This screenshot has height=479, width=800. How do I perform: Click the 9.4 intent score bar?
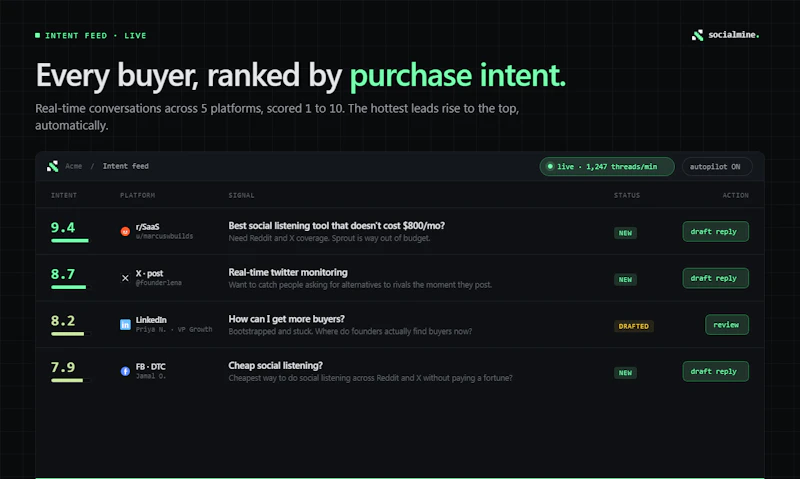[x=71, y=240]
